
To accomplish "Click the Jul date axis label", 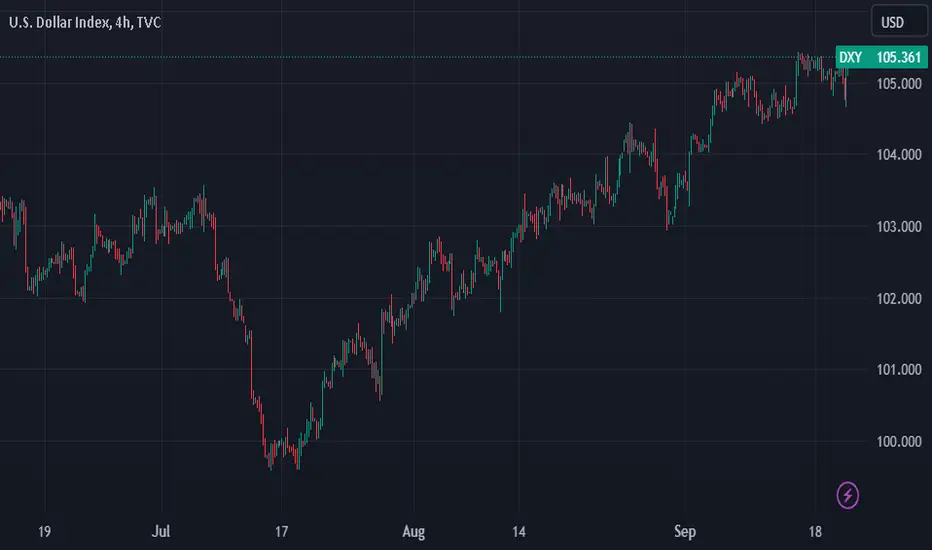I will pos(160,531).
